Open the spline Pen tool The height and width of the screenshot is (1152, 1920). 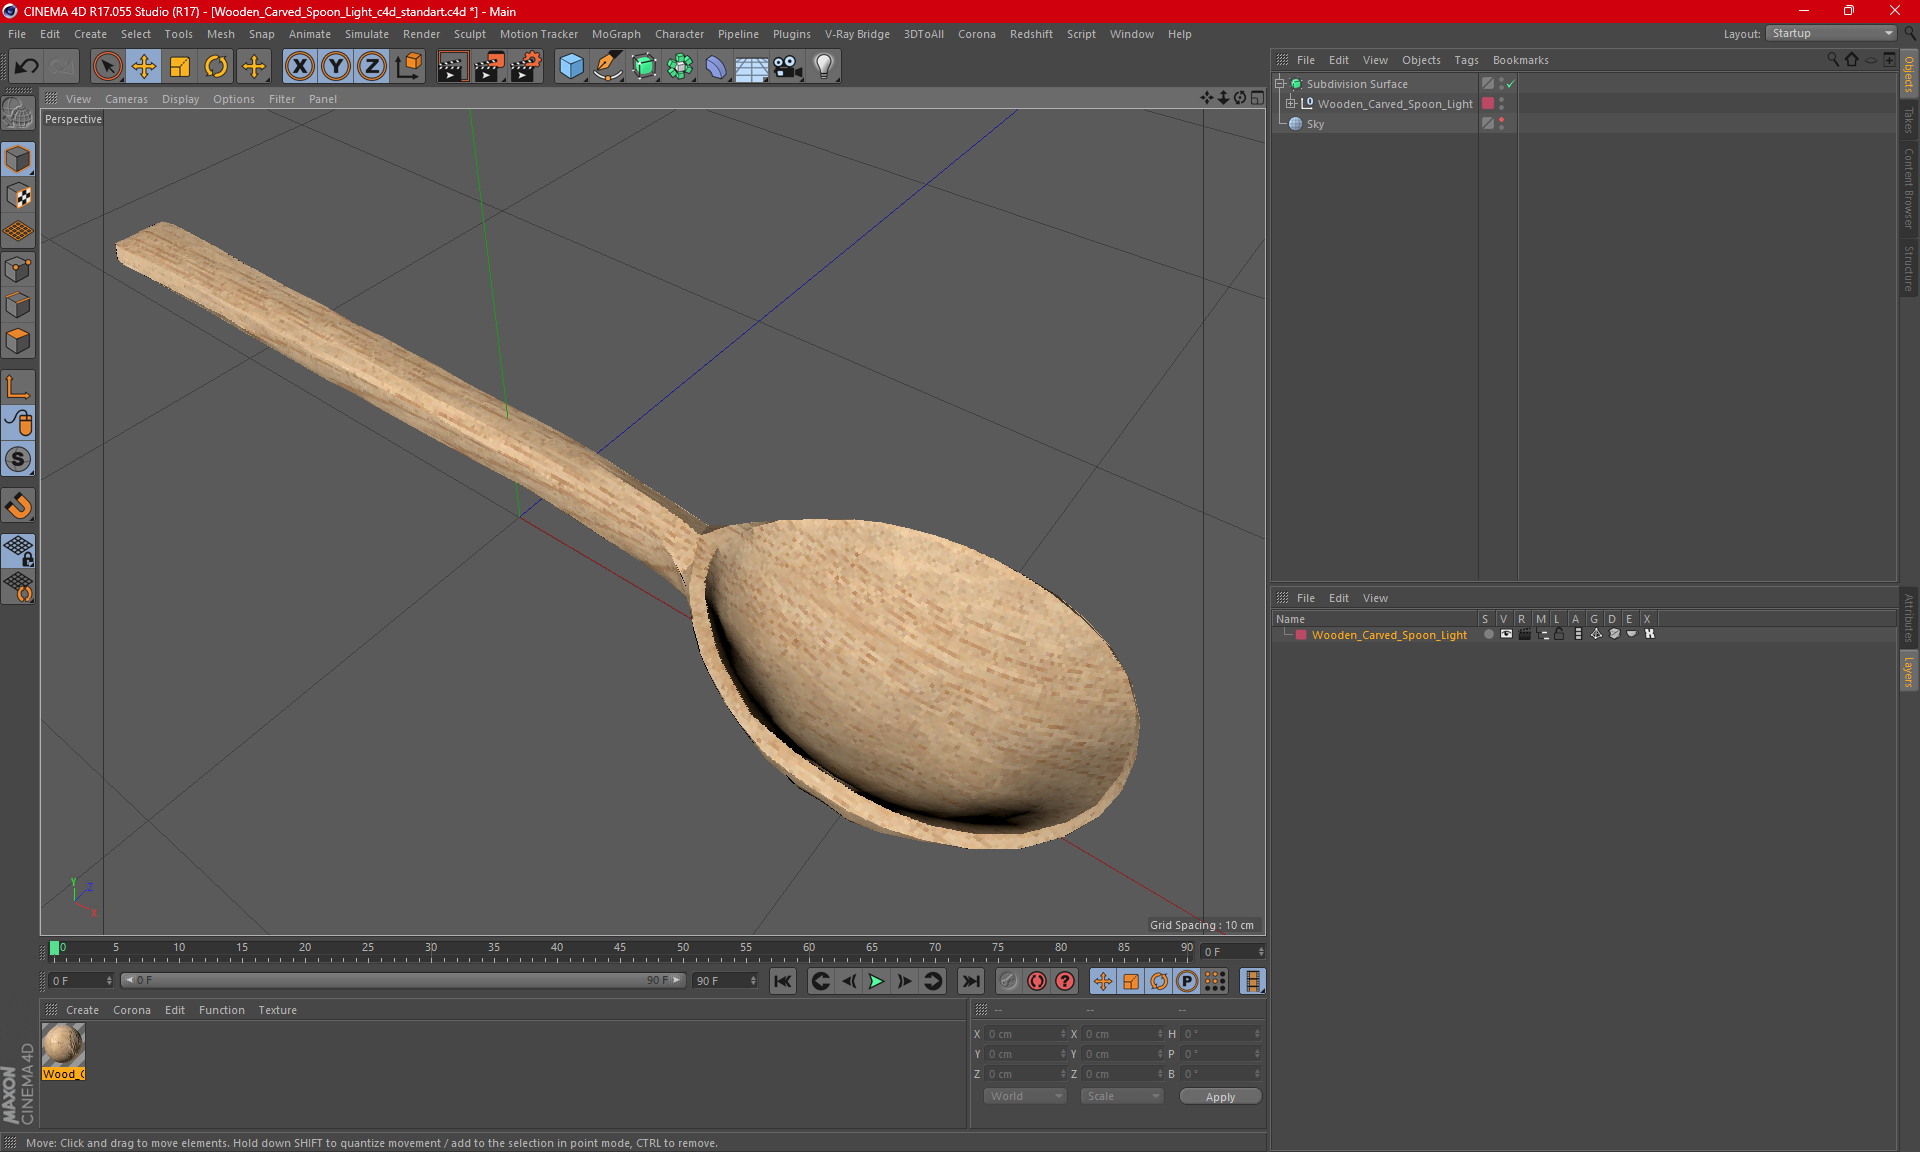[x=608, y=67]
